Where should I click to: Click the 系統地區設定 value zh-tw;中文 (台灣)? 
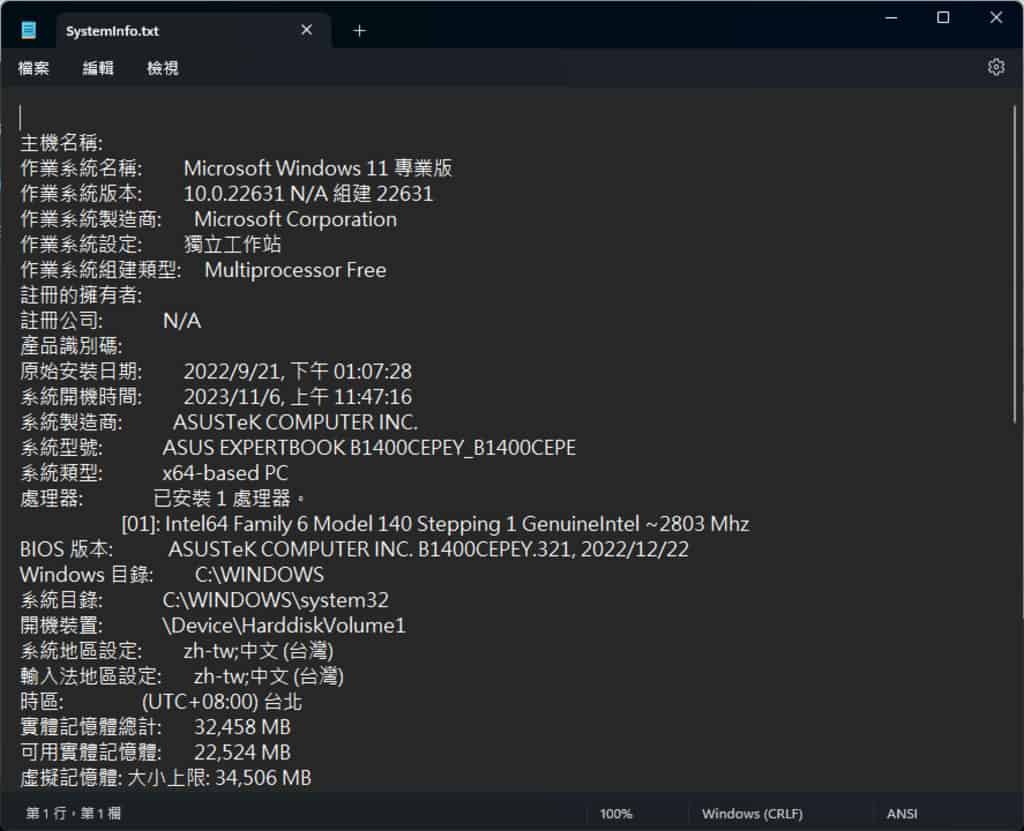(259, 652)
